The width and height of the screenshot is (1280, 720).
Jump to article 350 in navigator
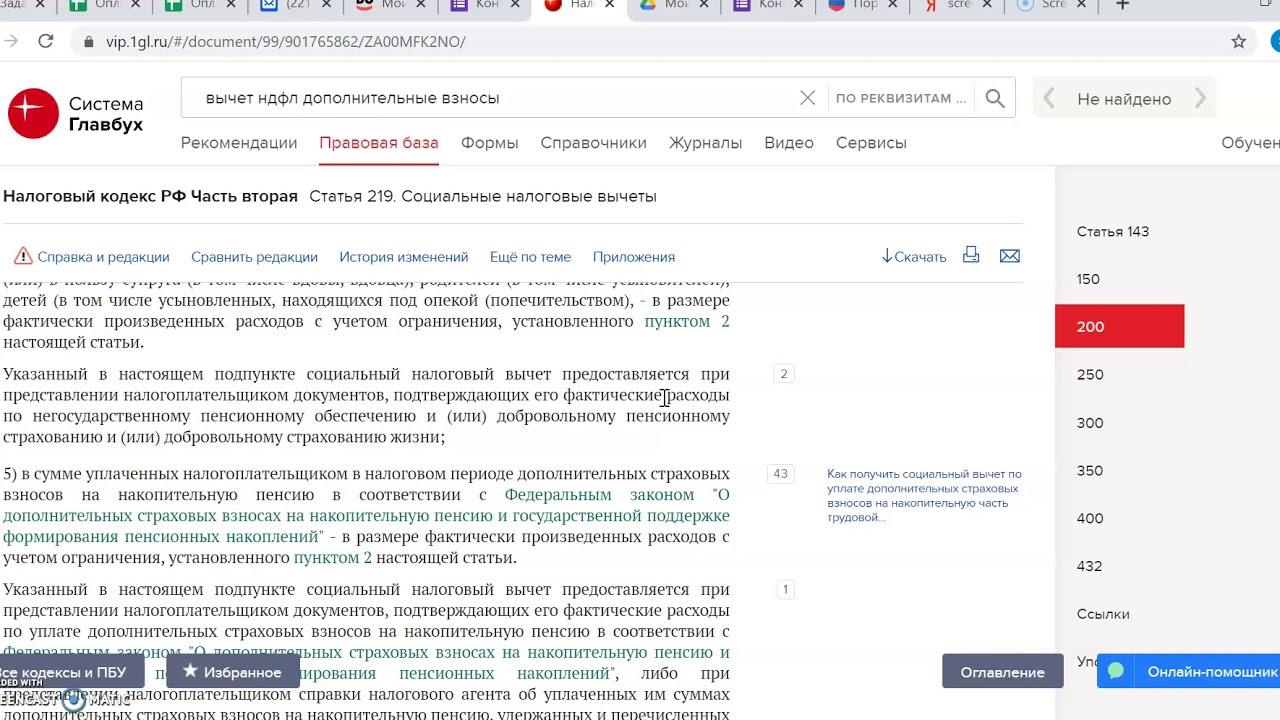pyautogui.click(x=1090, y=470)
